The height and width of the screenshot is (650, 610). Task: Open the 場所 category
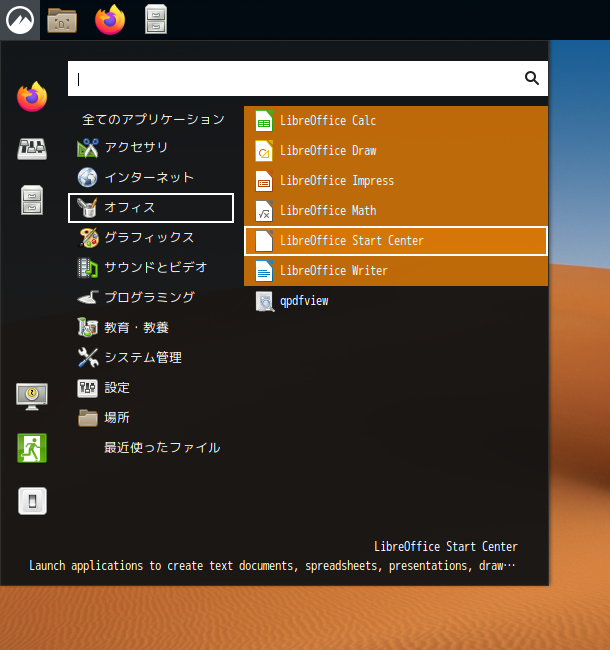[151, 417]
